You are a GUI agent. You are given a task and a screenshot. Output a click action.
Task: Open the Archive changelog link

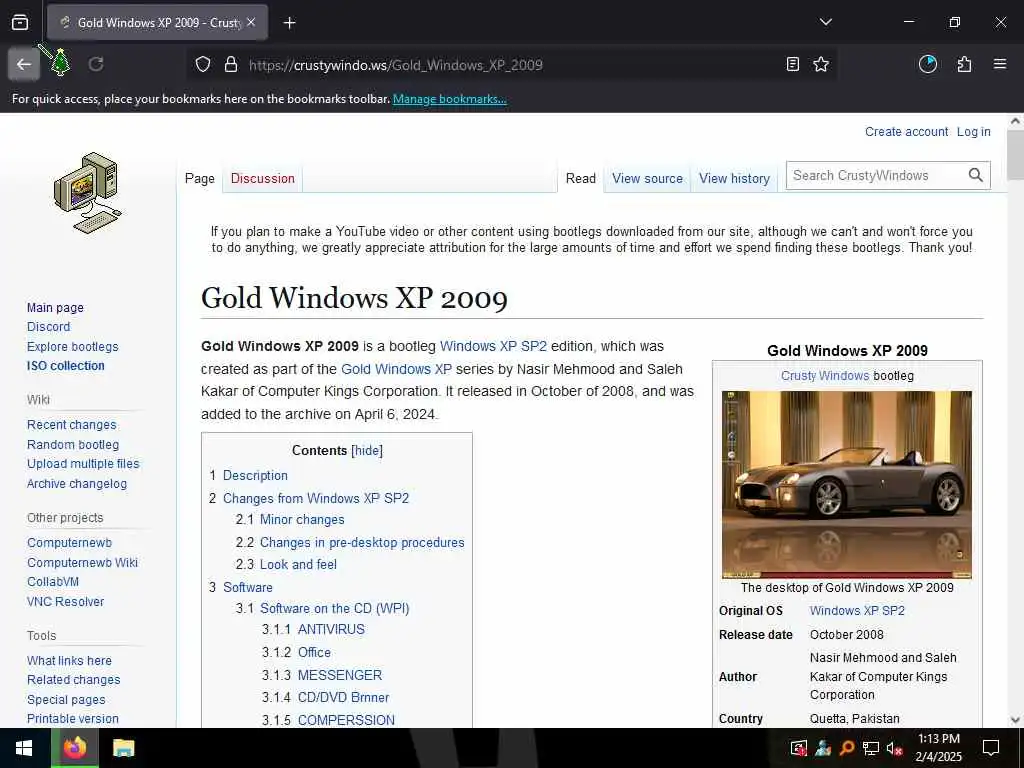tap(77, 484)
